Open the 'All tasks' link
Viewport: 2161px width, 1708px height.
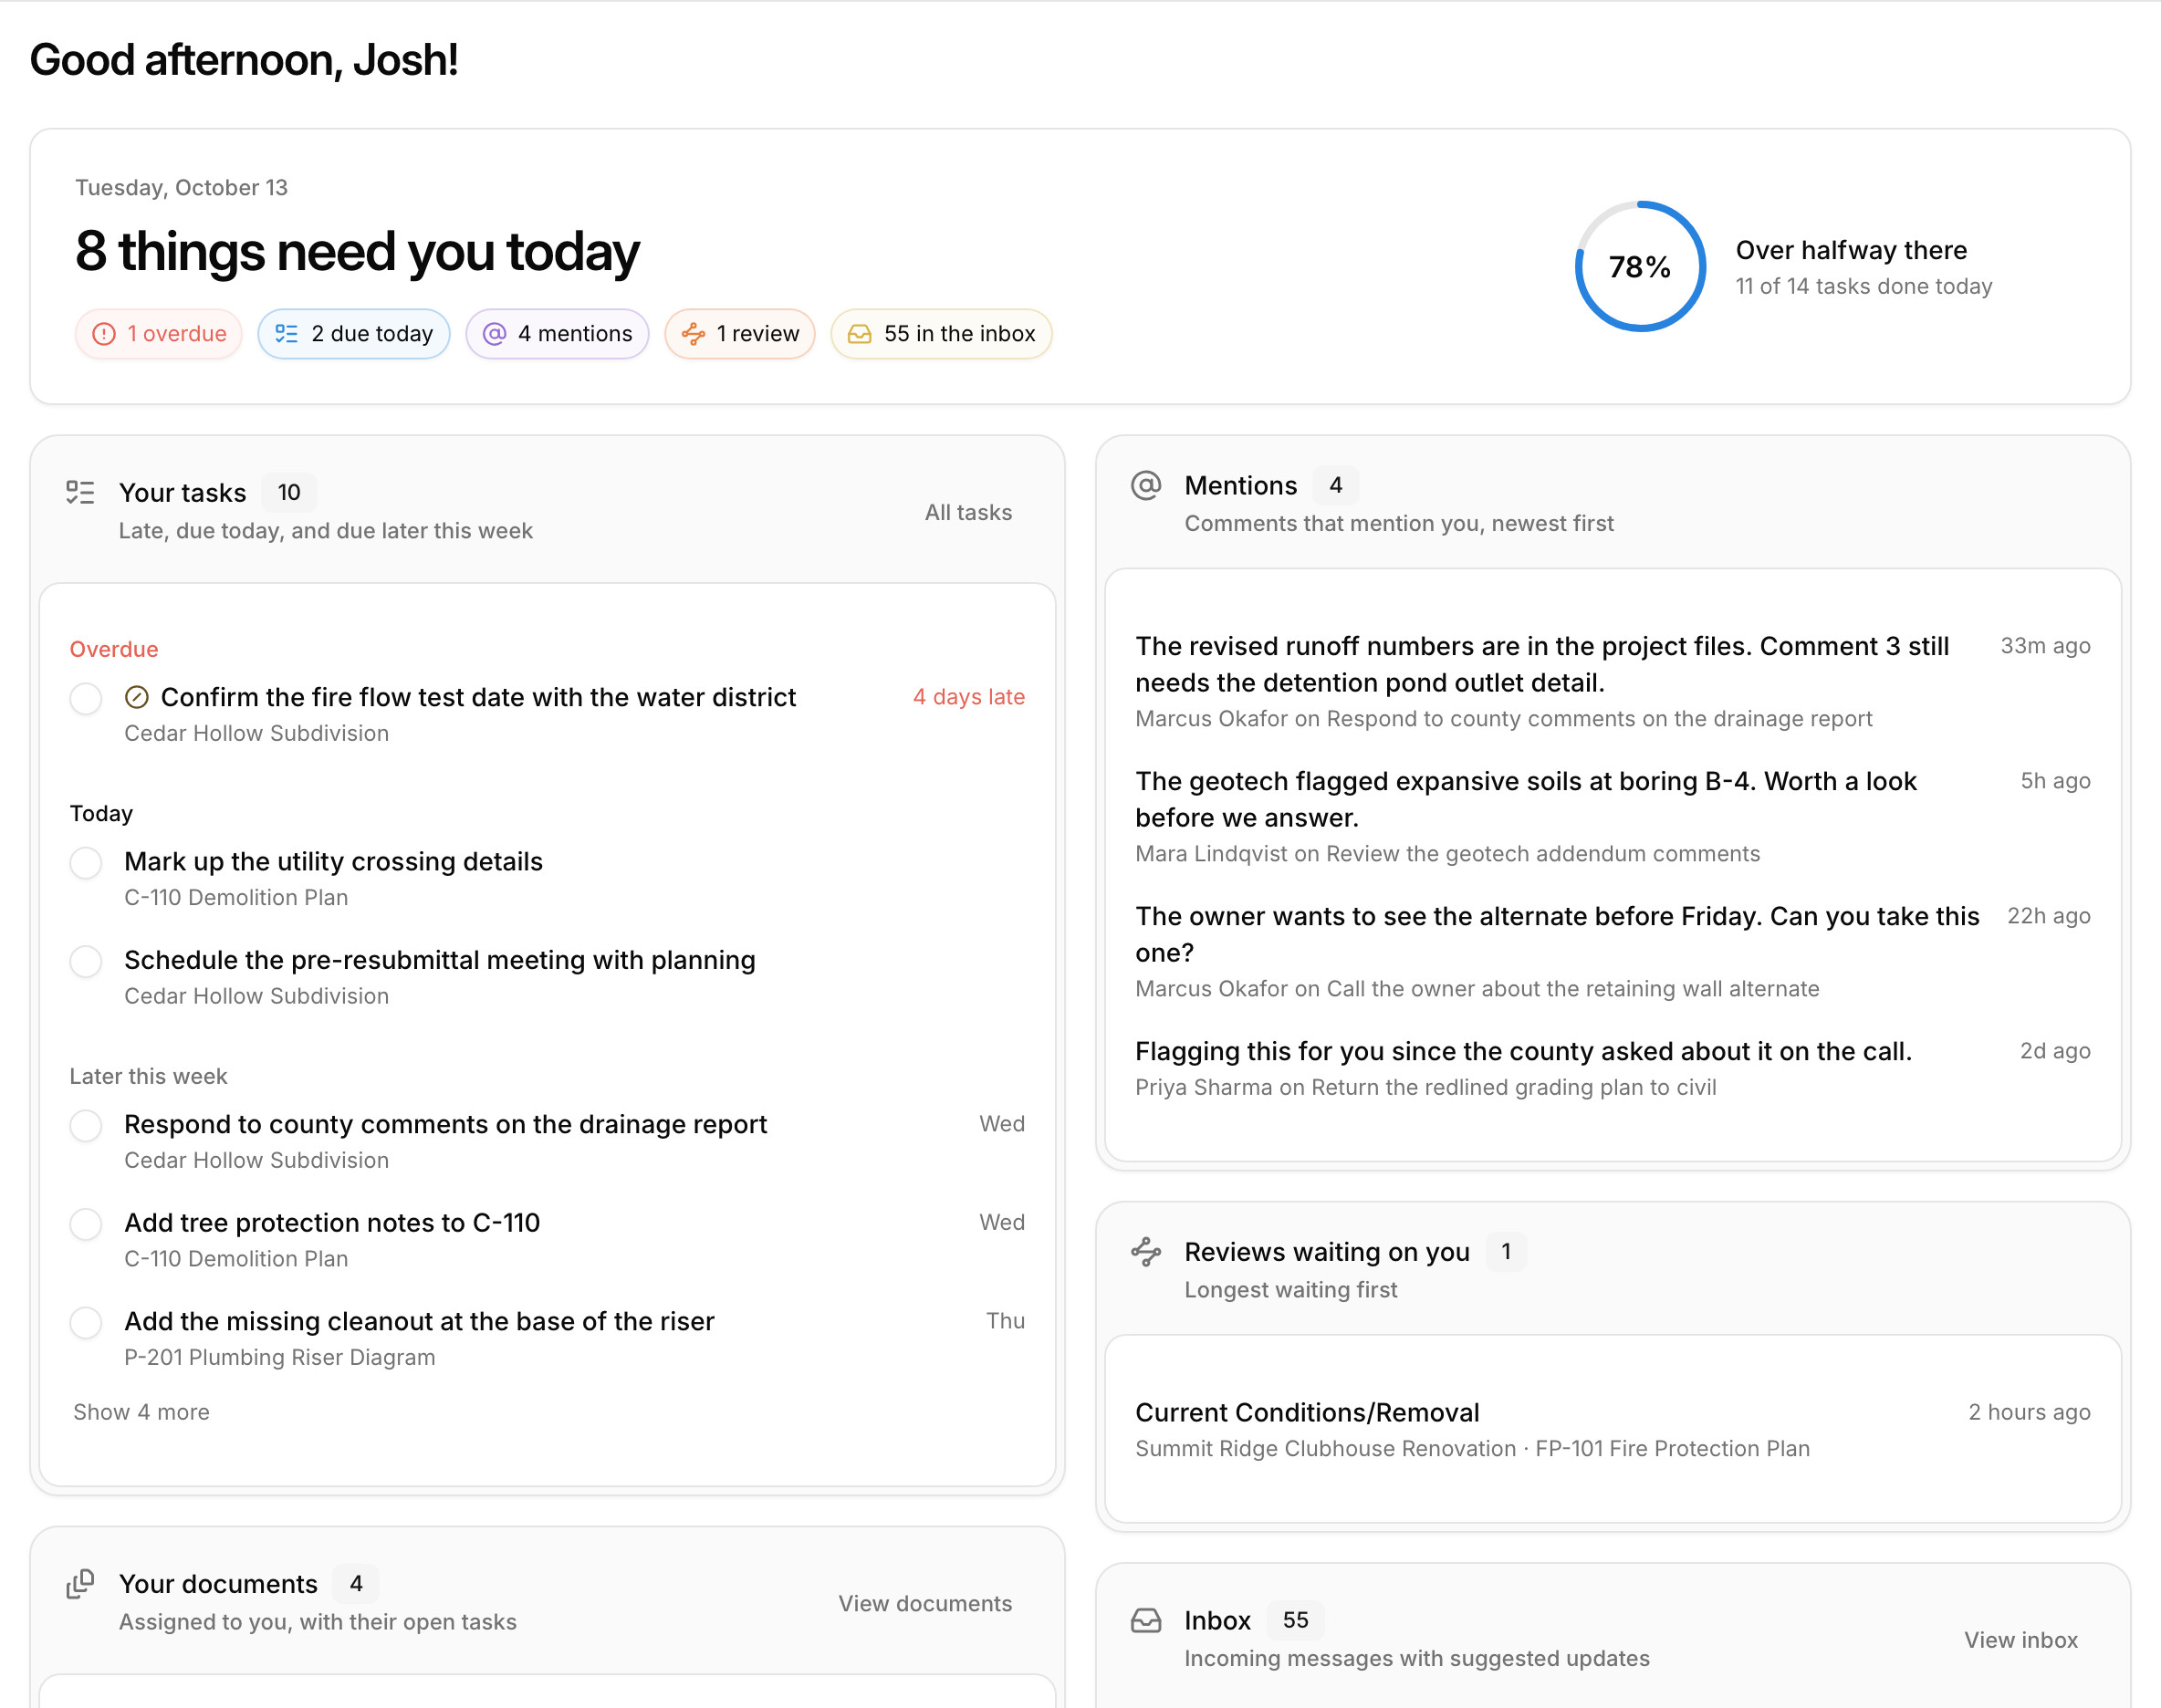coord(968,512)
